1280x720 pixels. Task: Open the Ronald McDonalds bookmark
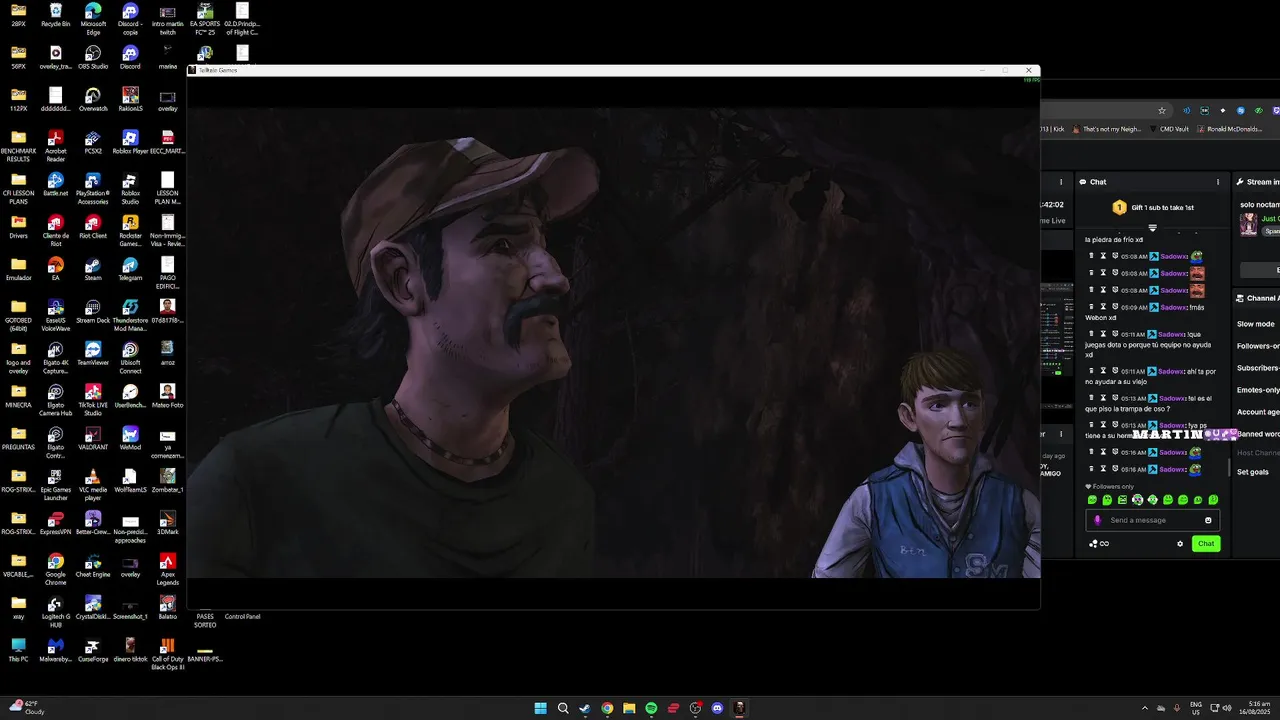tap(1229, 129)
